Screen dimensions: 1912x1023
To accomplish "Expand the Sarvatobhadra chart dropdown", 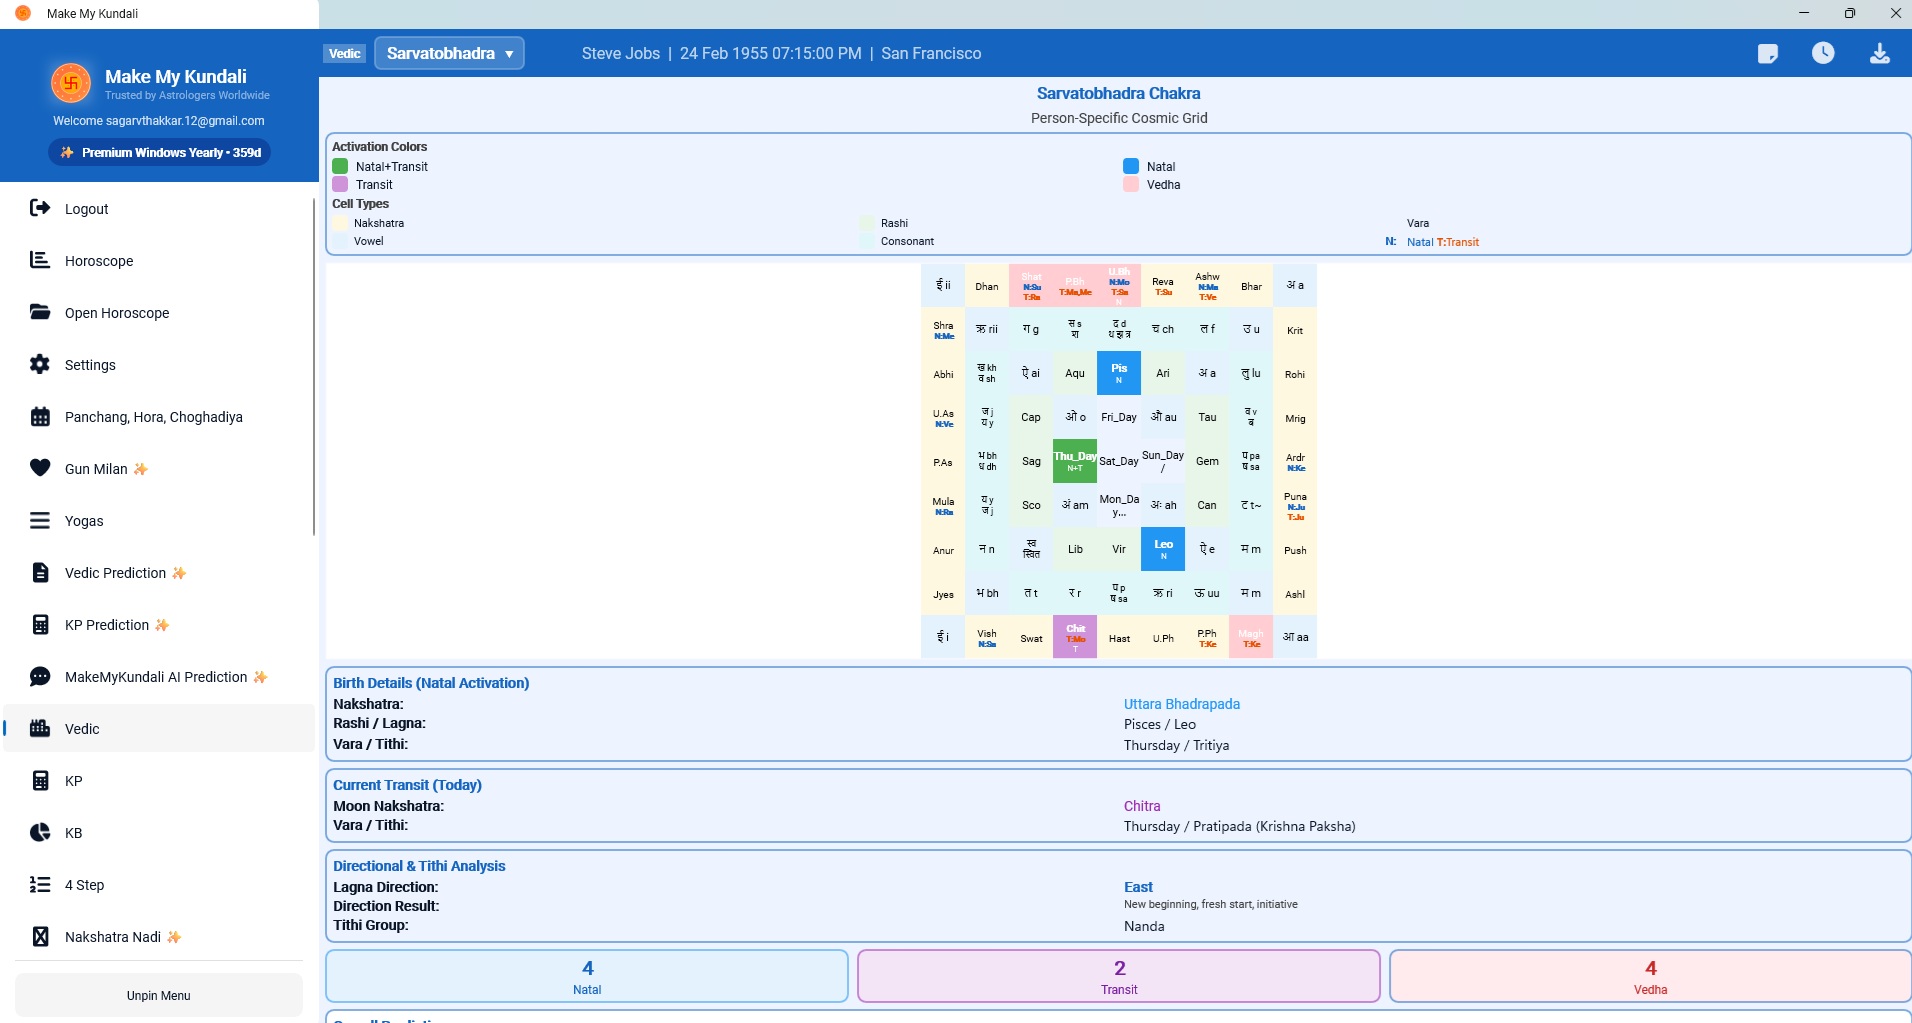I will pyautogui.click(x=449, y=53).
